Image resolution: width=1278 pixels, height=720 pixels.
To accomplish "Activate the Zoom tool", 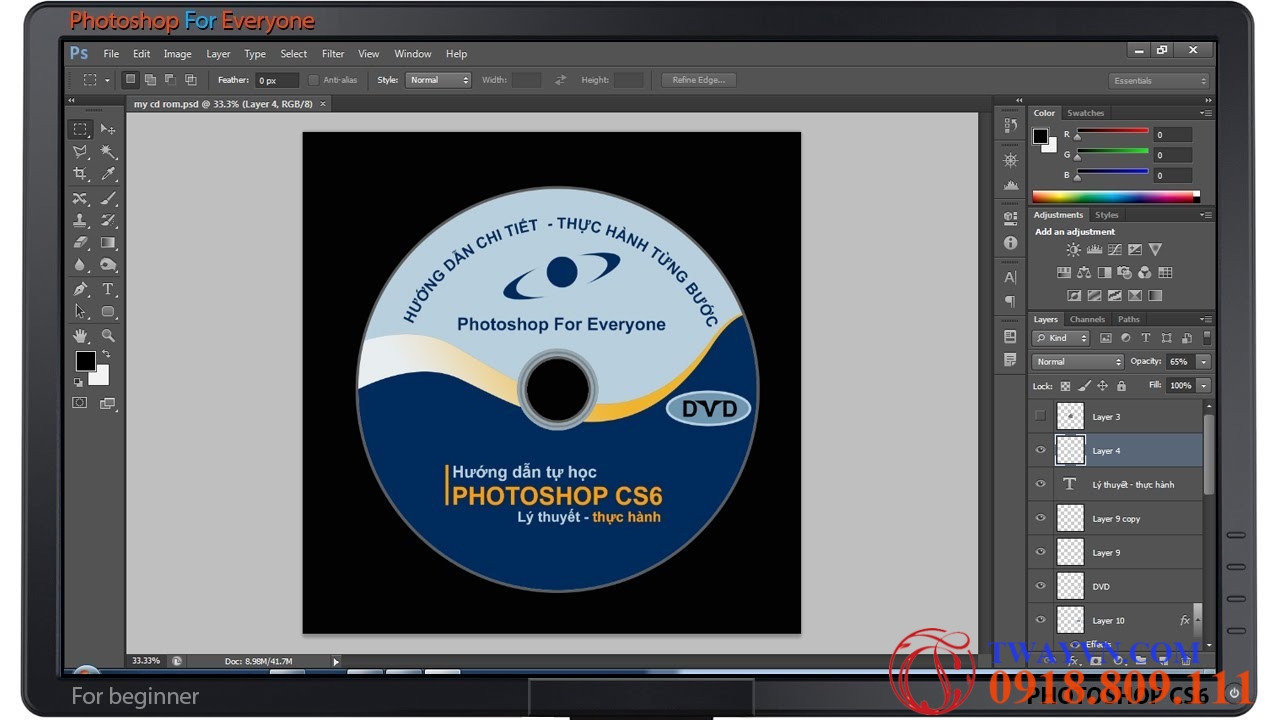I will [x=108, y=336].
